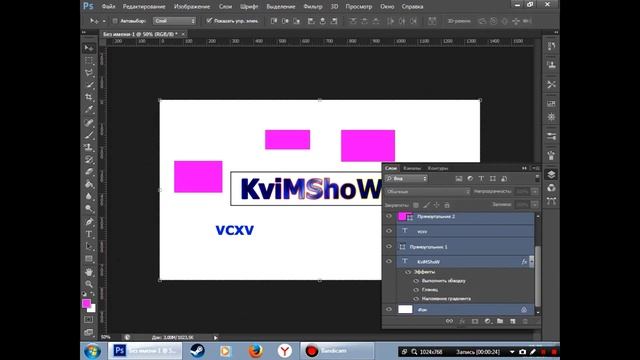Screen dimensions: 640x360
Task: Hide the KviMShoW text layer
Action: click(x=389, y=261)
